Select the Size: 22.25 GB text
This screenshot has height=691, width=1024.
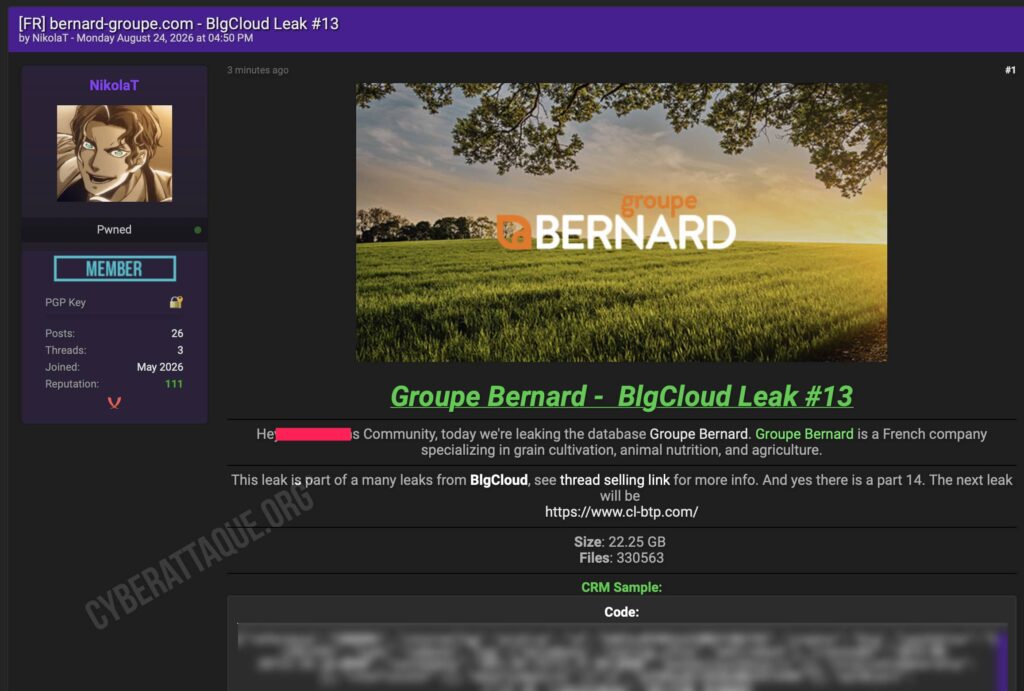click(x=620, y=542)
